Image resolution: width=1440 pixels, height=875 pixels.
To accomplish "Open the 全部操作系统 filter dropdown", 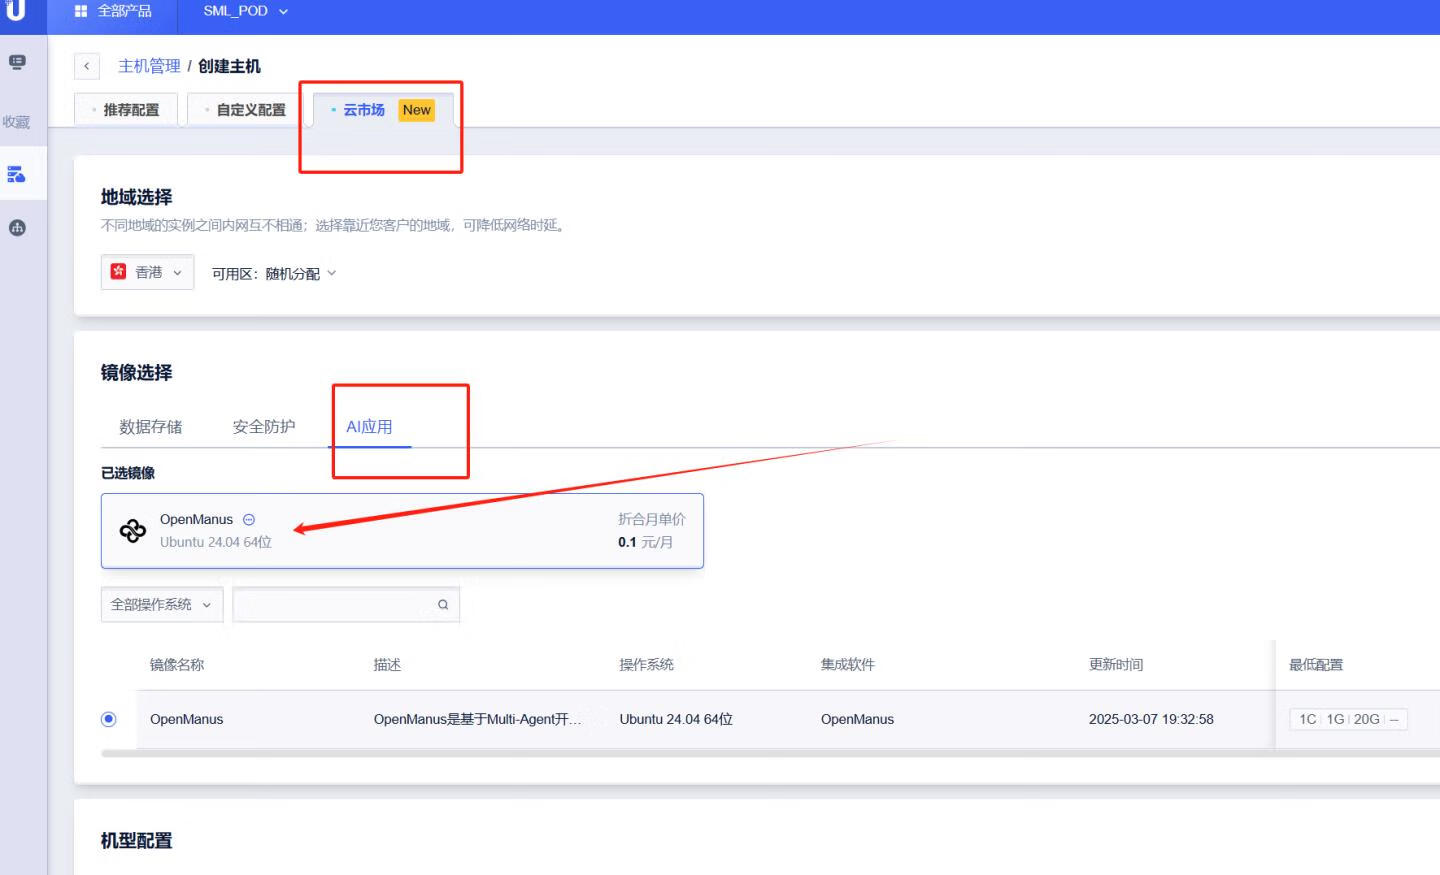I will click(161, 604).
